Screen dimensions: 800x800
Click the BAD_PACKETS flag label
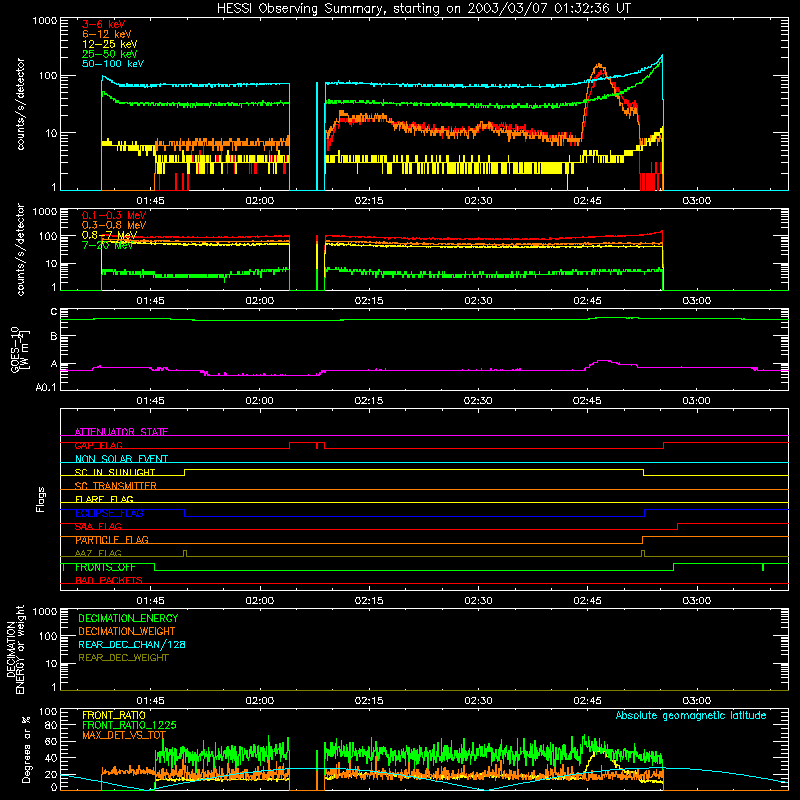(109, 580)
